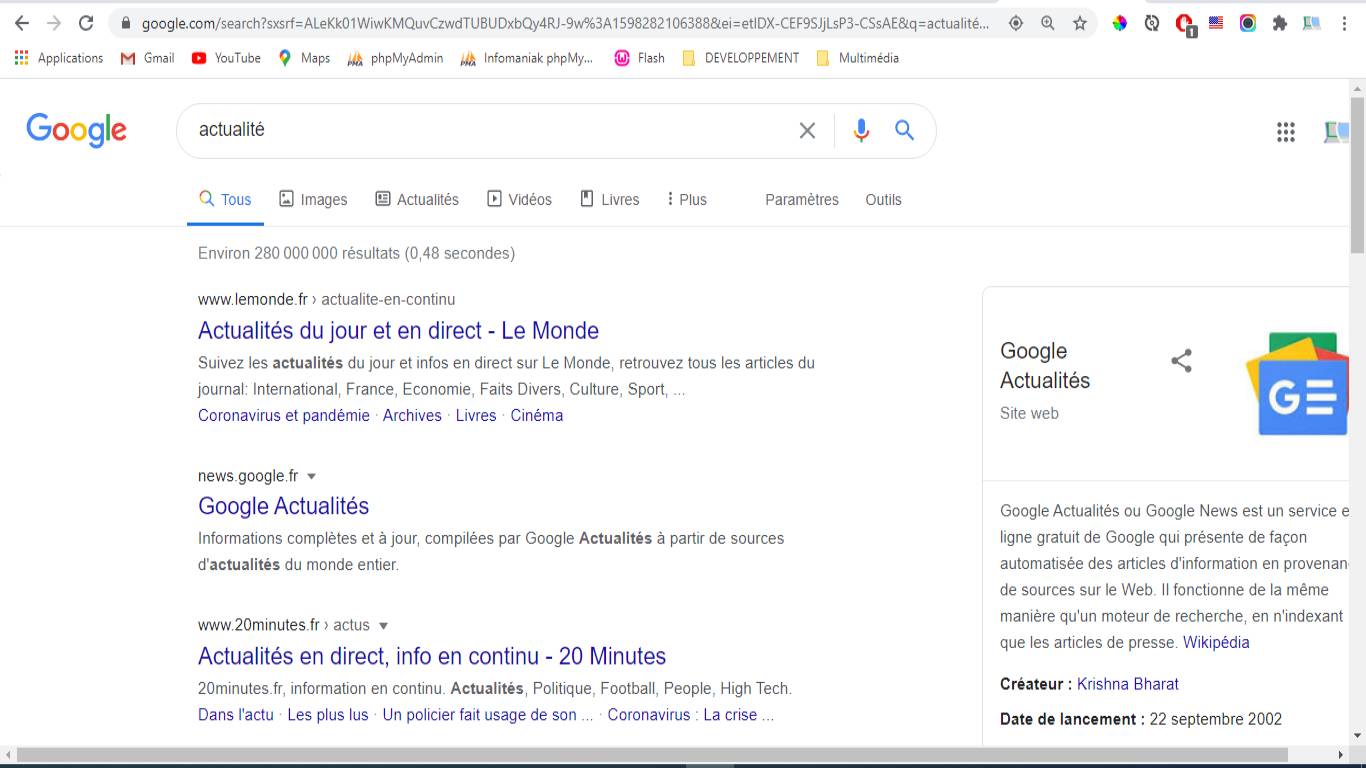
Task: Click the Google account picture
Action: (x=1336, y=131)
